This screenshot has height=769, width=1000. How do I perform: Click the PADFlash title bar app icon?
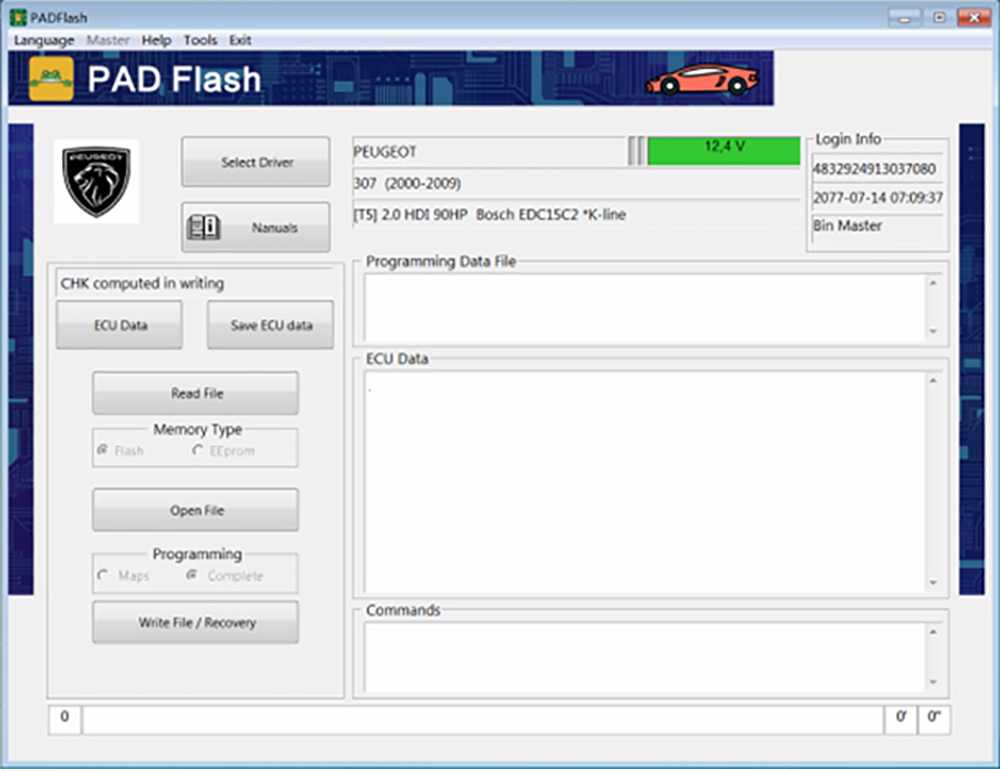pos(18,17)
